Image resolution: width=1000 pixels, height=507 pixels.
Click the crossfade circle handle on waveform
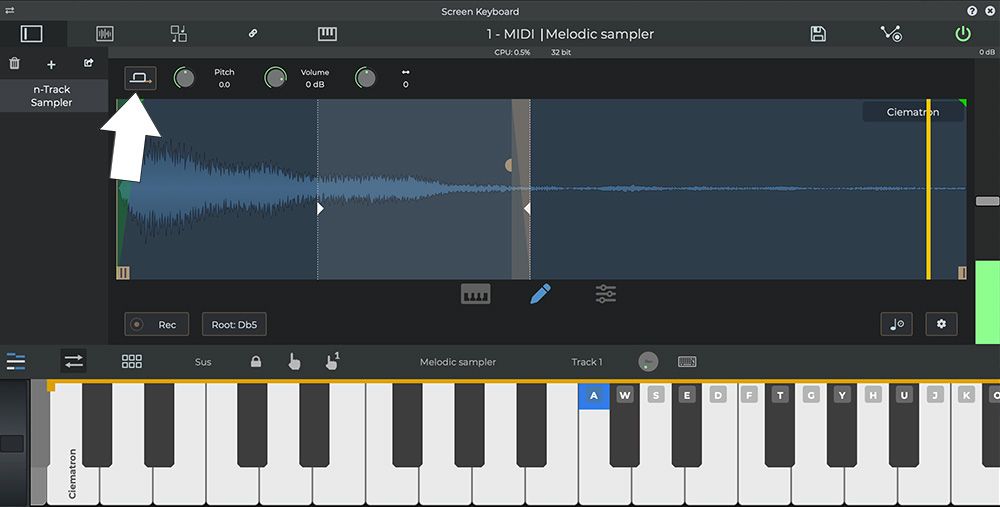(x=509, y=166)
